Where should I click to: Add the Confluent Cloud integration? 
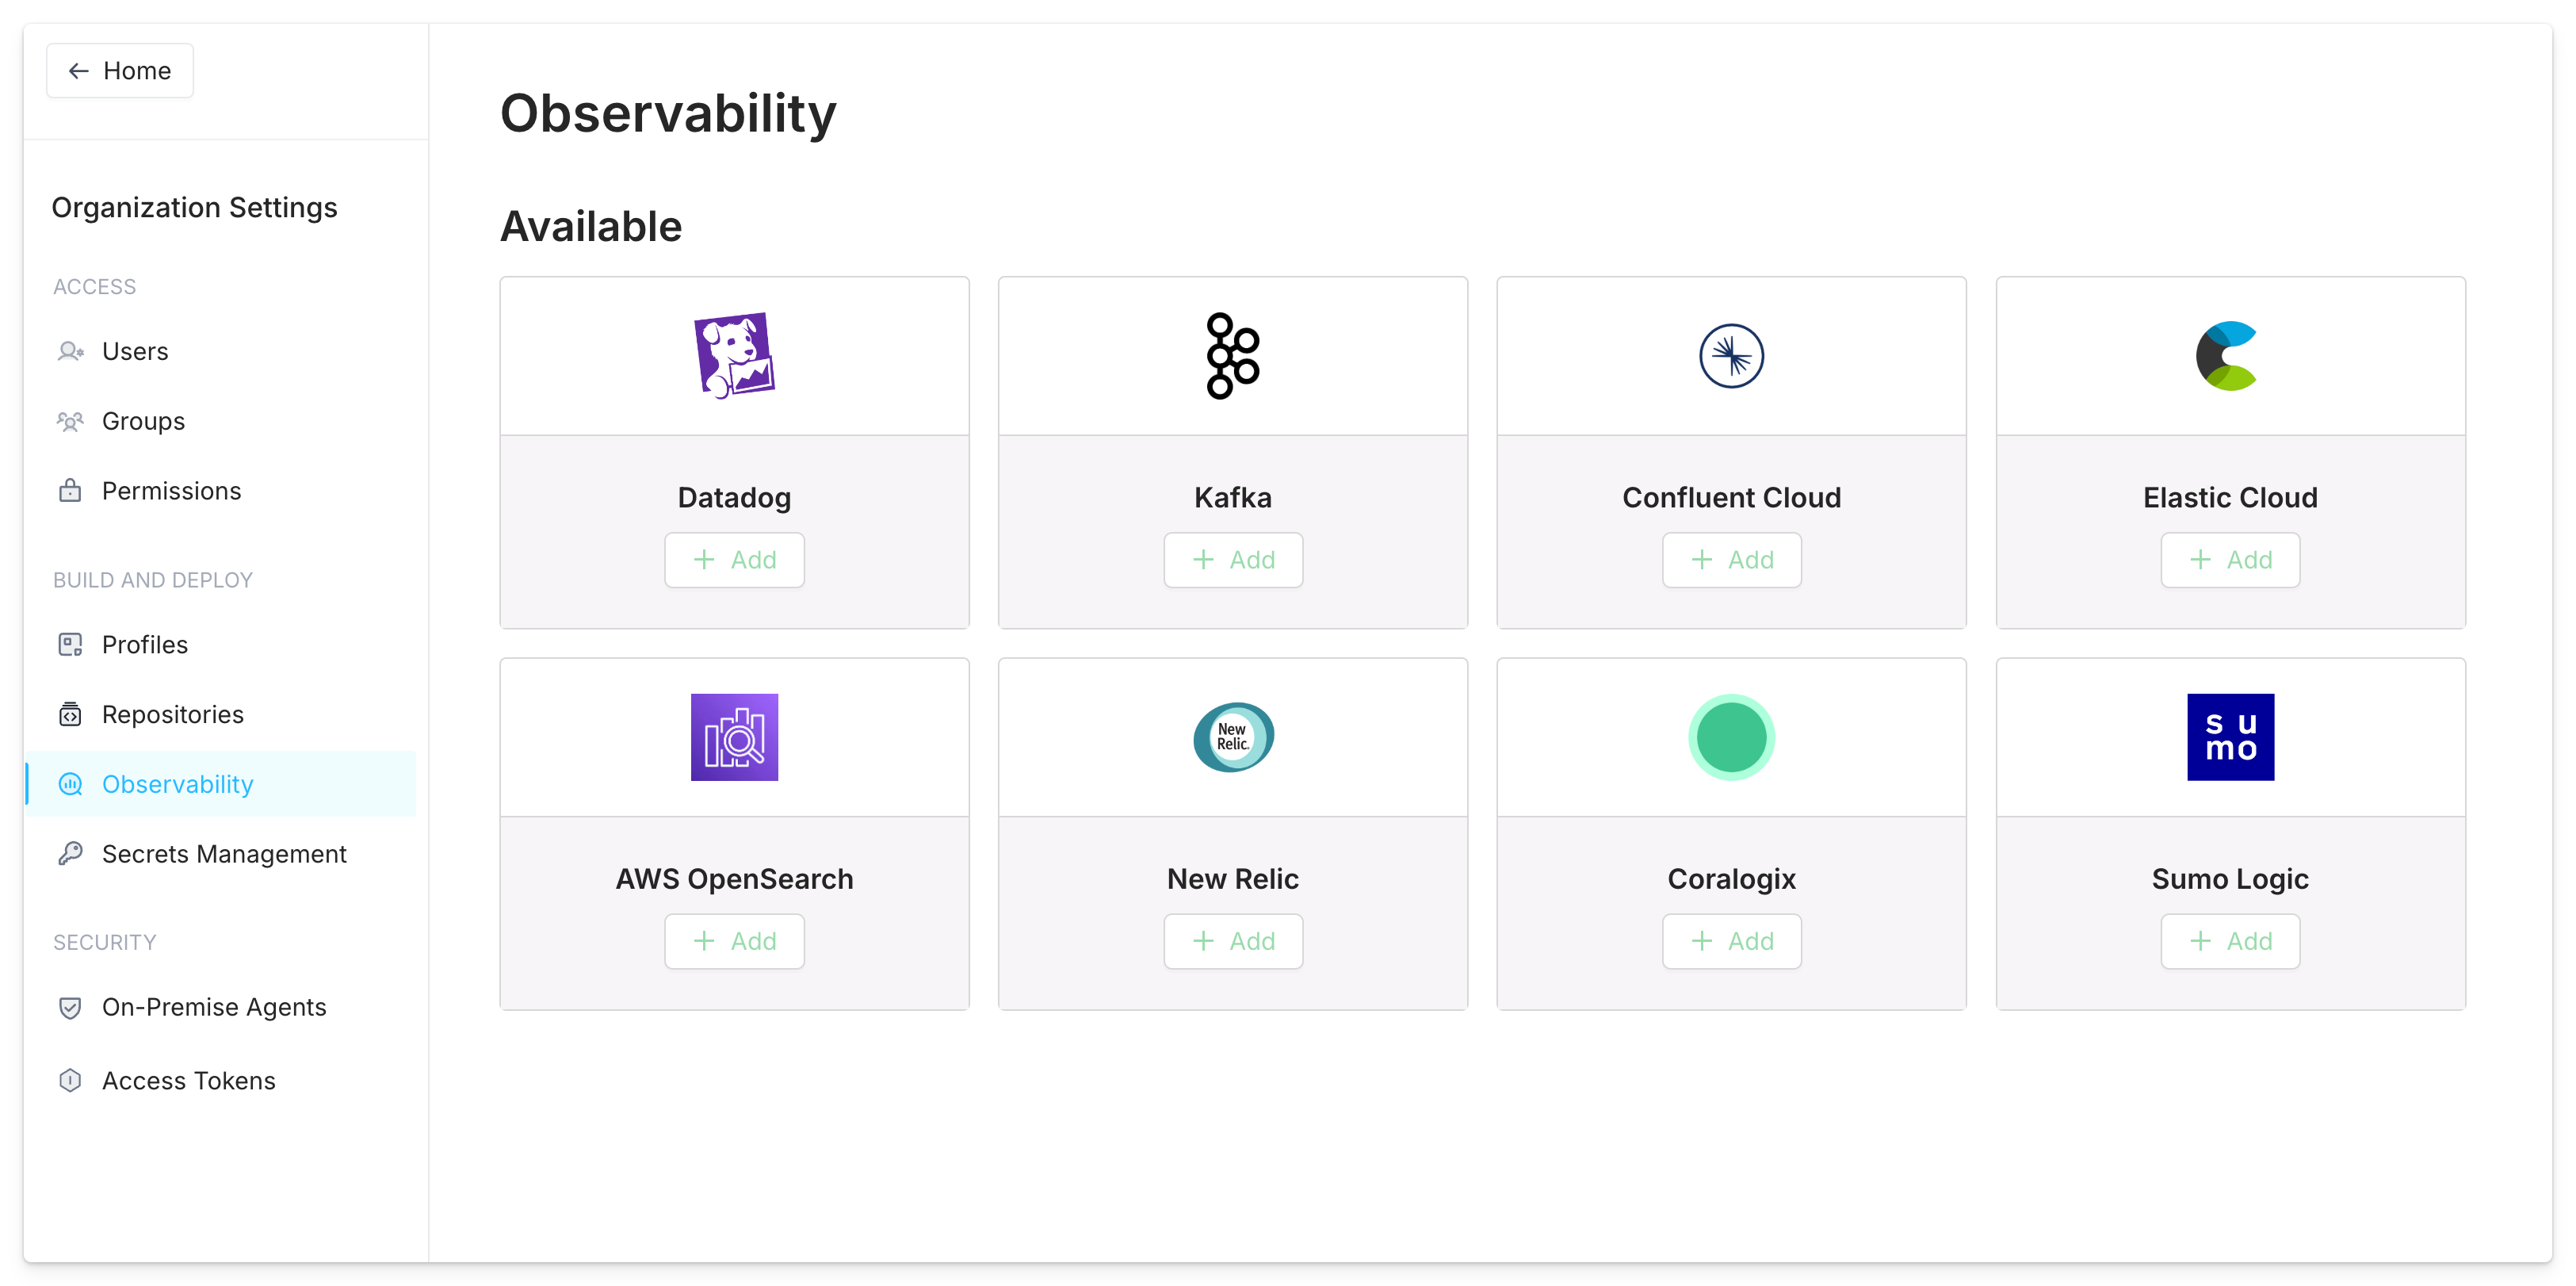tap(1731, 560)
